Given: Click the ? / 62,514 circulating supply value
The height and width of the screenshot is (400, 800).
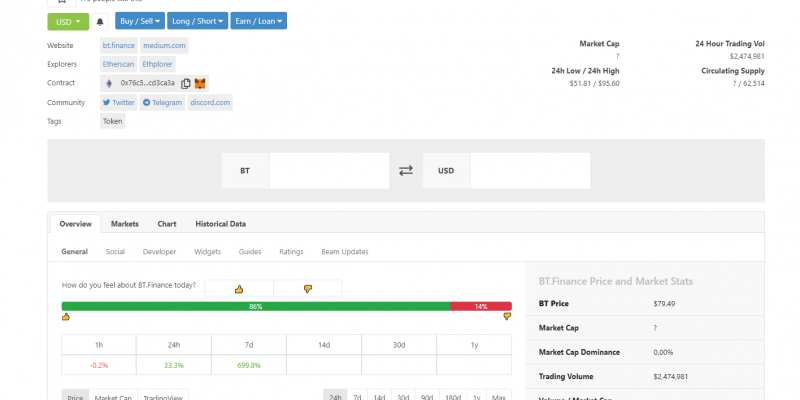Looking at the screenshot, I should coord(748,84).
